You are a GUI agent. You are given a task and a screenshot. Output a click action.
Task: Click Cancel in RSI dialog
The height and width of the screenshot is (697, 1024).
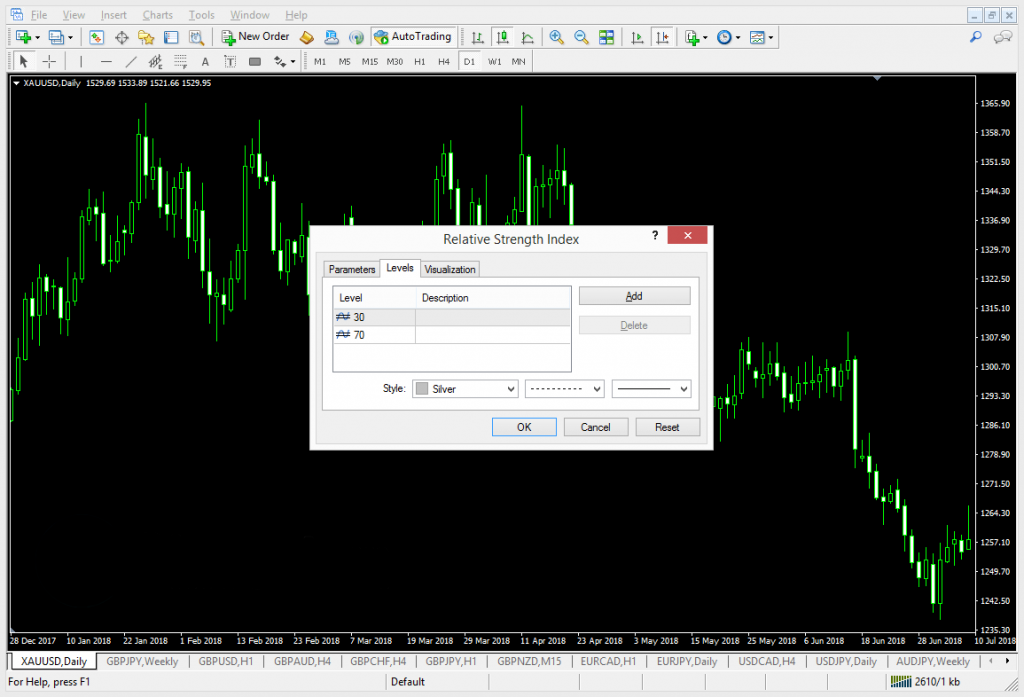596,427
